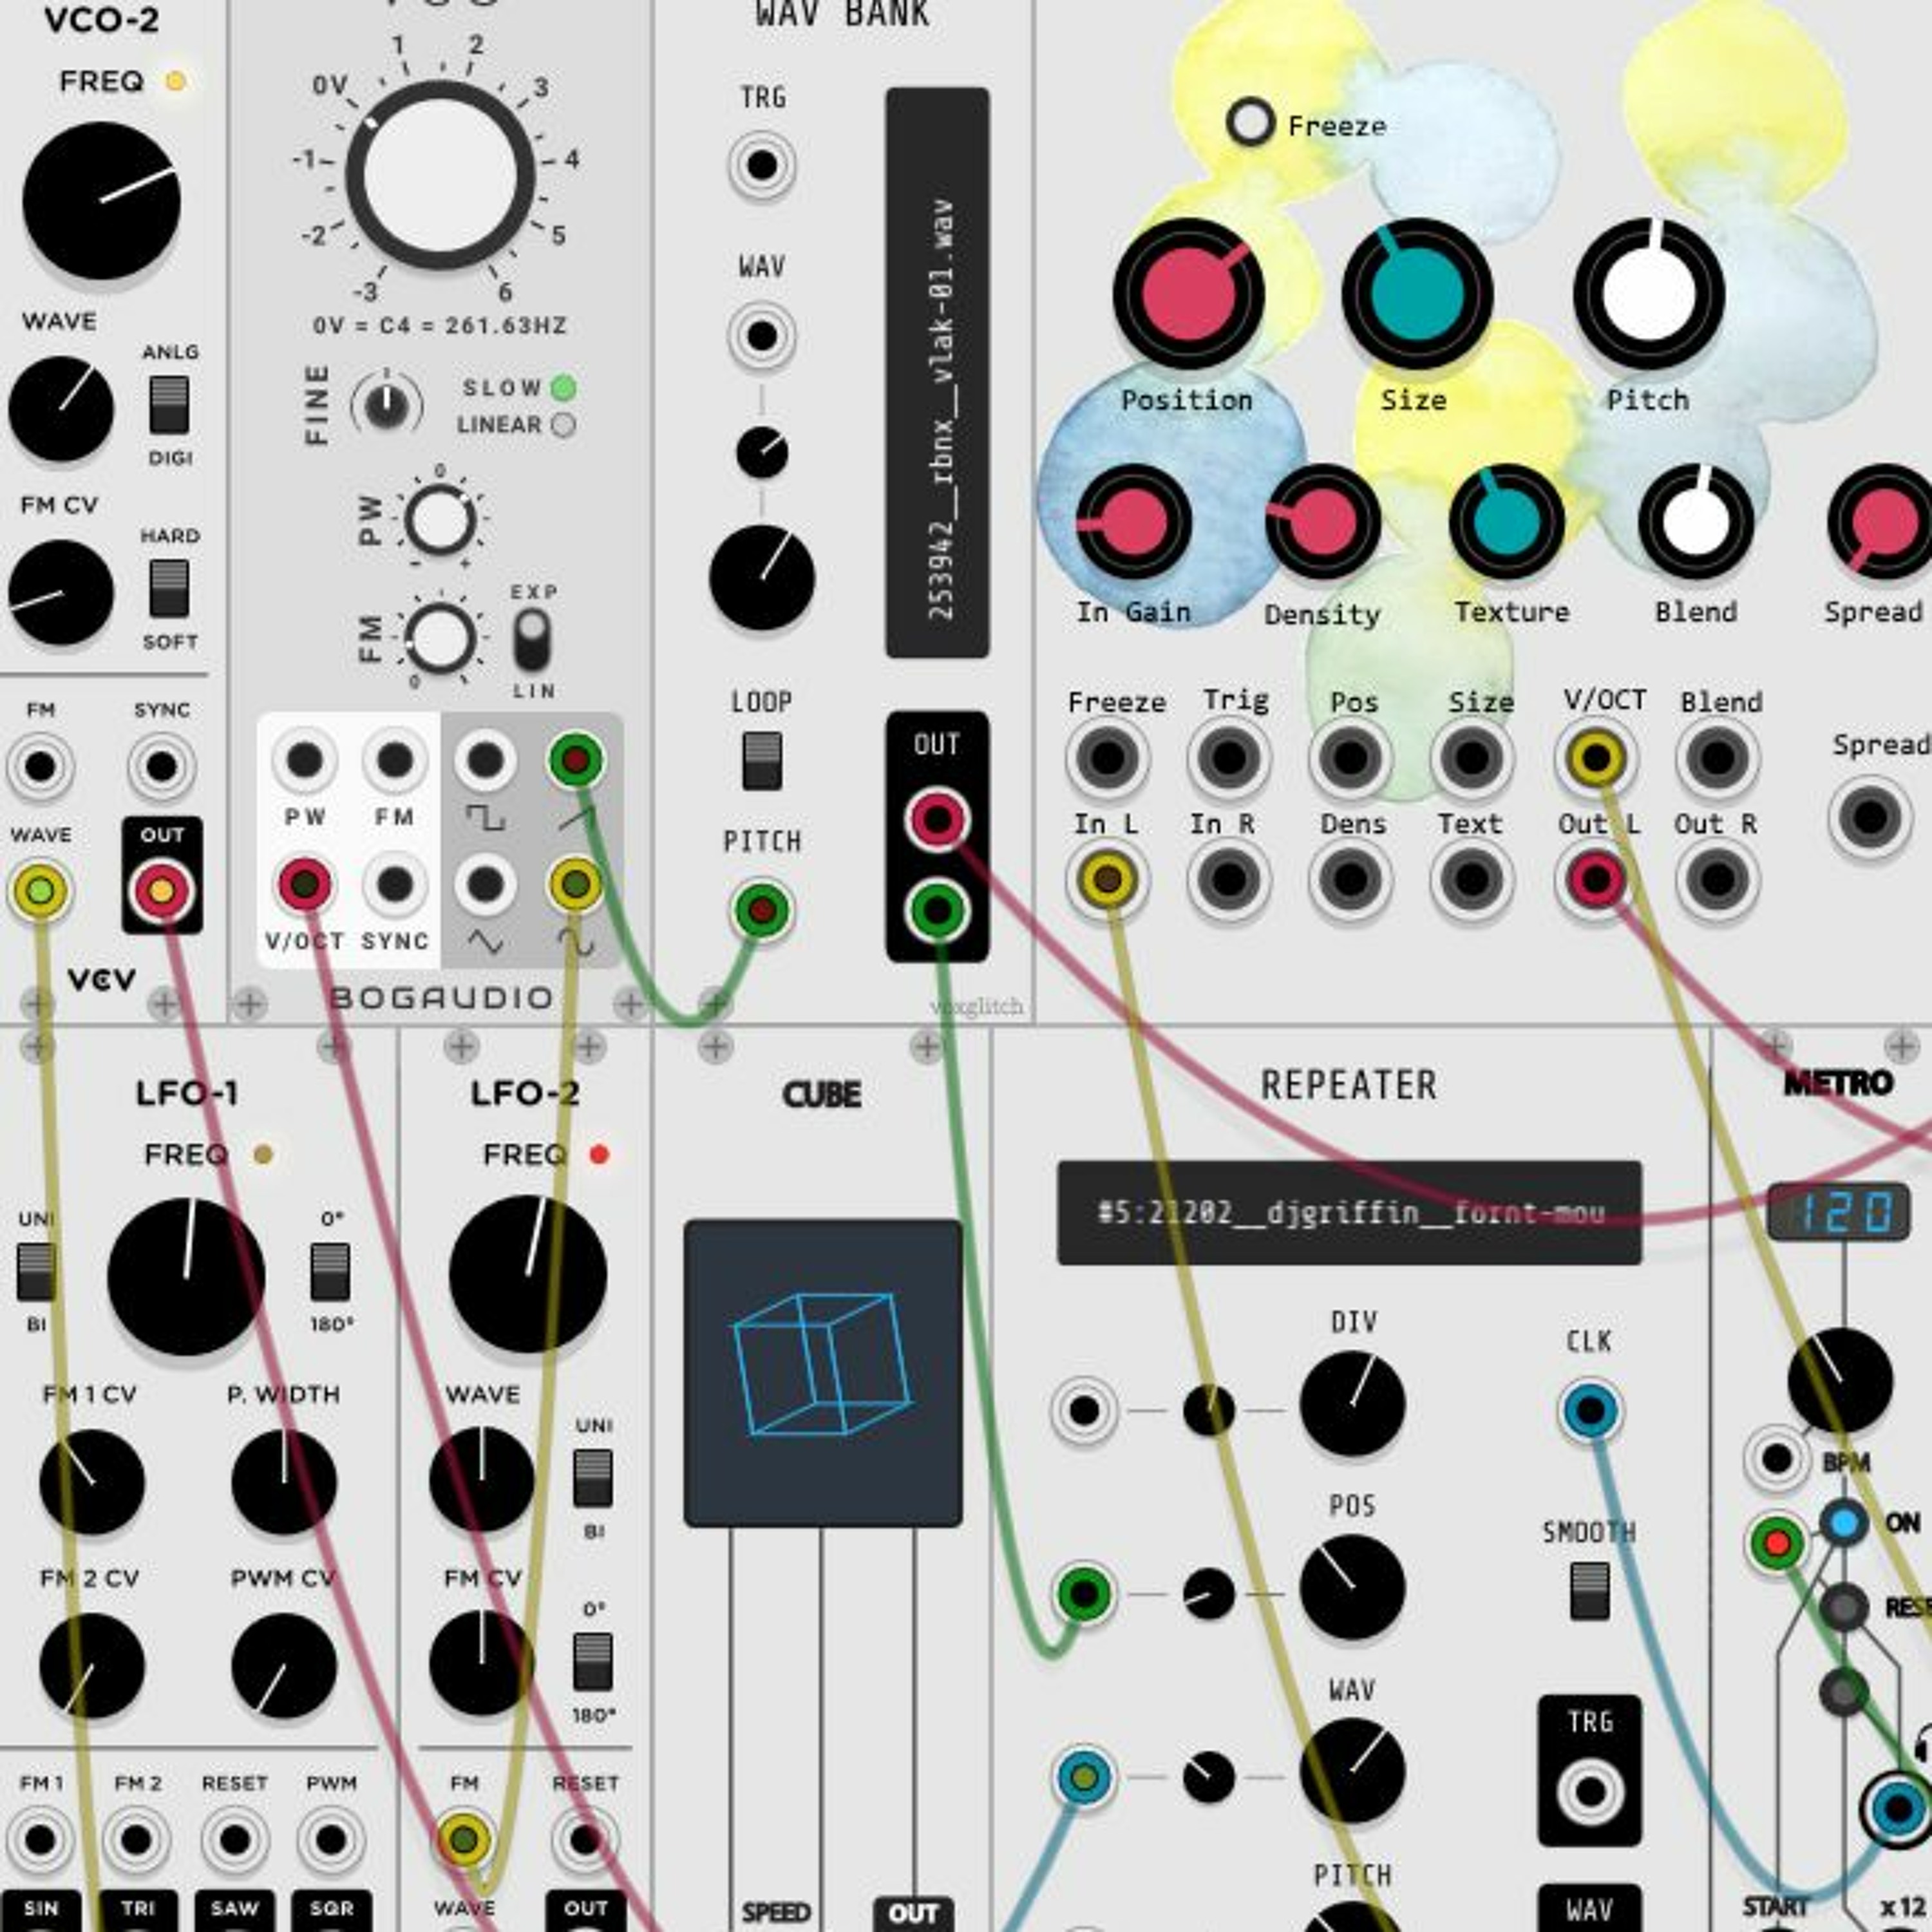The image size is (1932, 1932).
Task: Click the WAV BANK PITCH input jack
Action: (x=762, y=911)
